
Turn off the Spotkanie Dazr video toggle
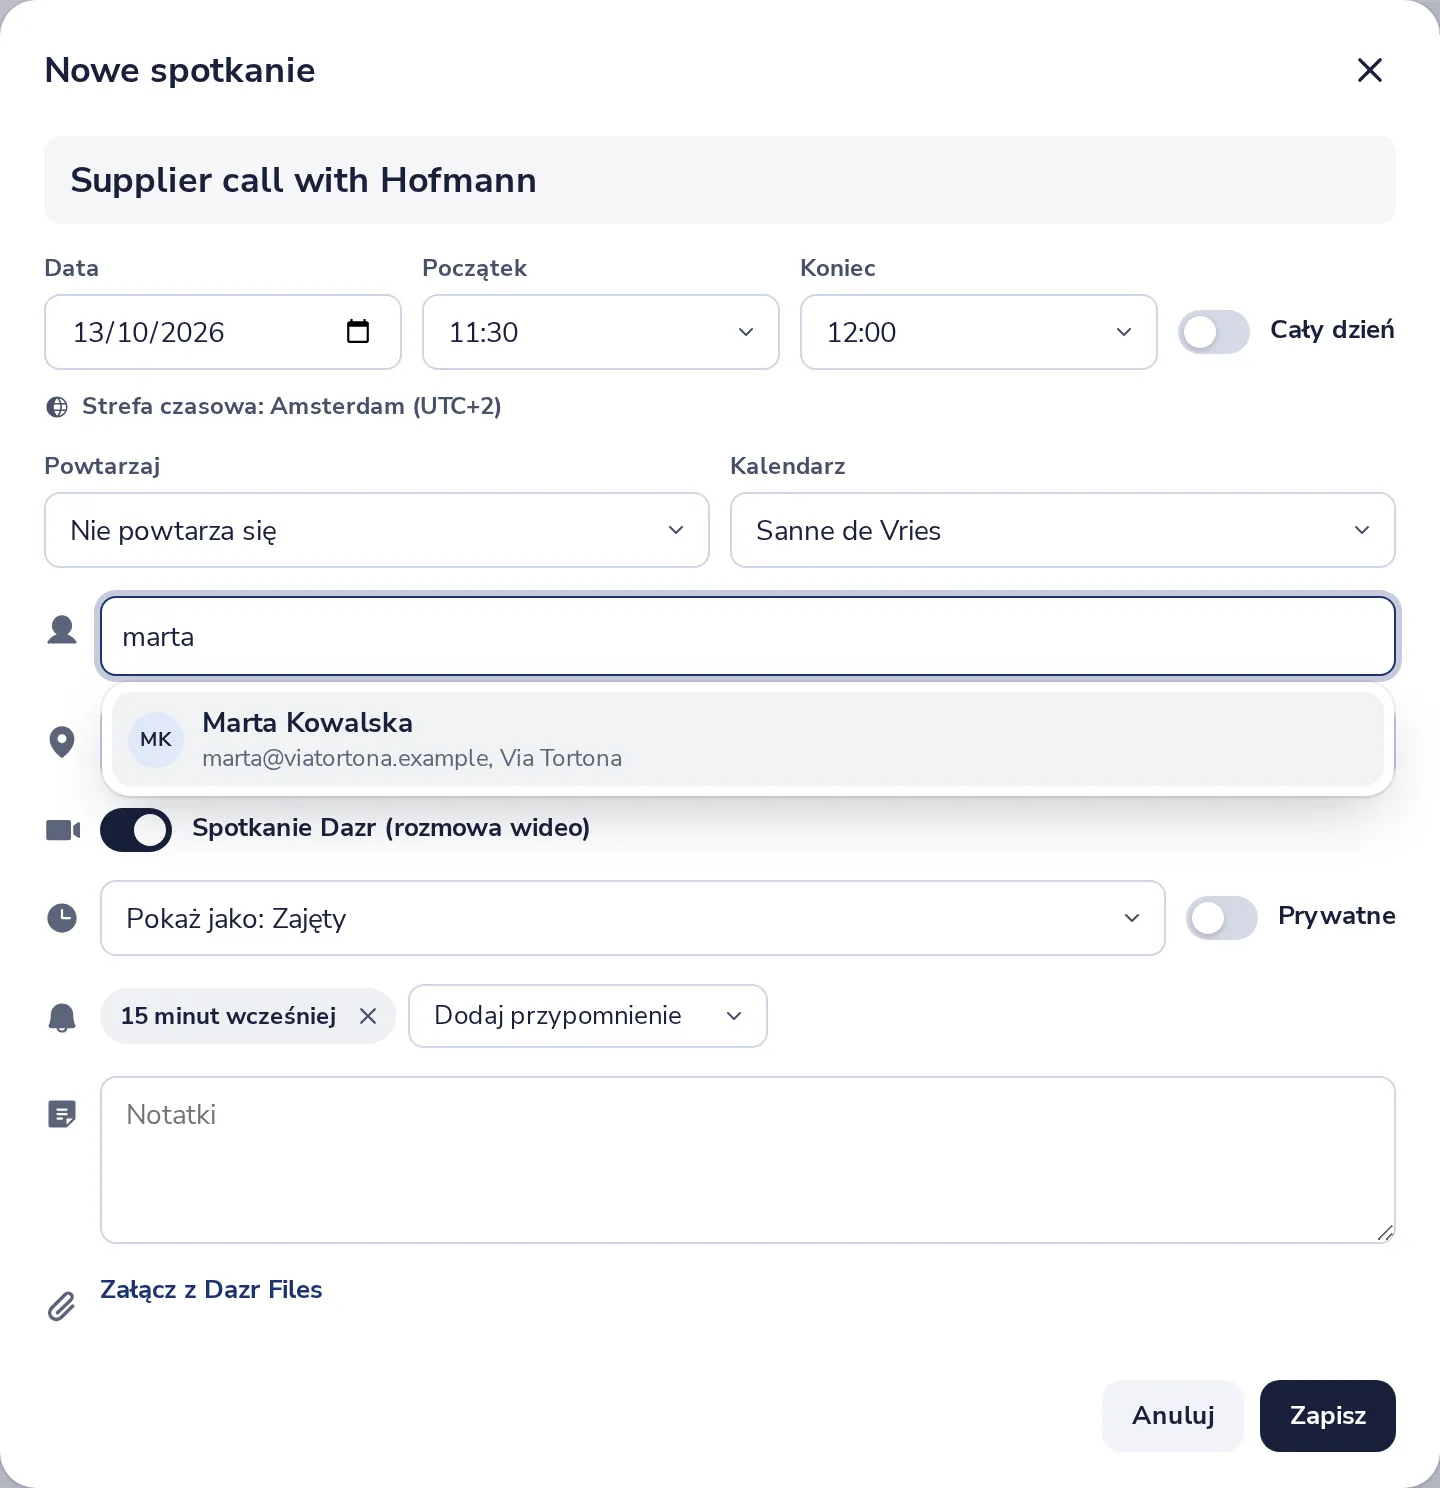pos(136,830)
